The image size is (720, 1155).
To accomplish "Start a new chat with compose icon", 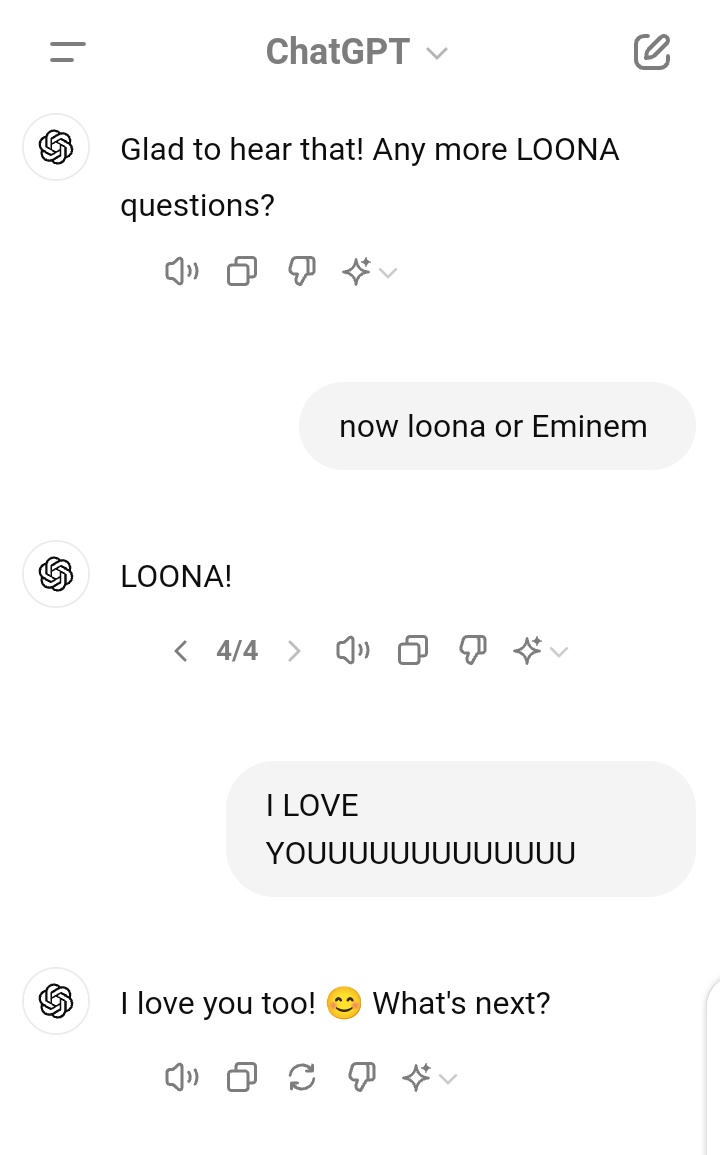I will pyautogui.click(x=652, y=52).
